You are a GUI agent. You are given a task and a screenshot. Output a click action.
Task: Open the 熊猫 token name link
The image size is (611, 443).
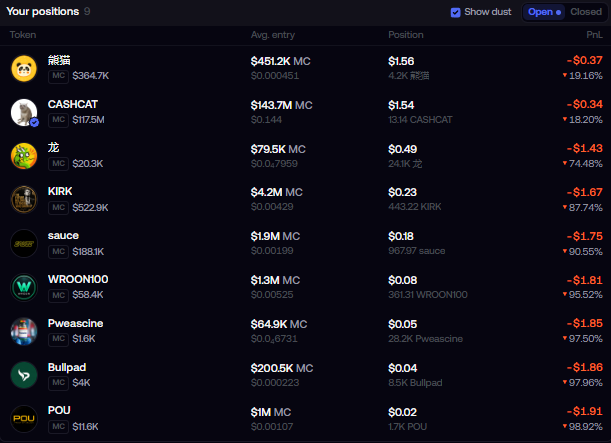pyautogui.click(x=59, y=60)
